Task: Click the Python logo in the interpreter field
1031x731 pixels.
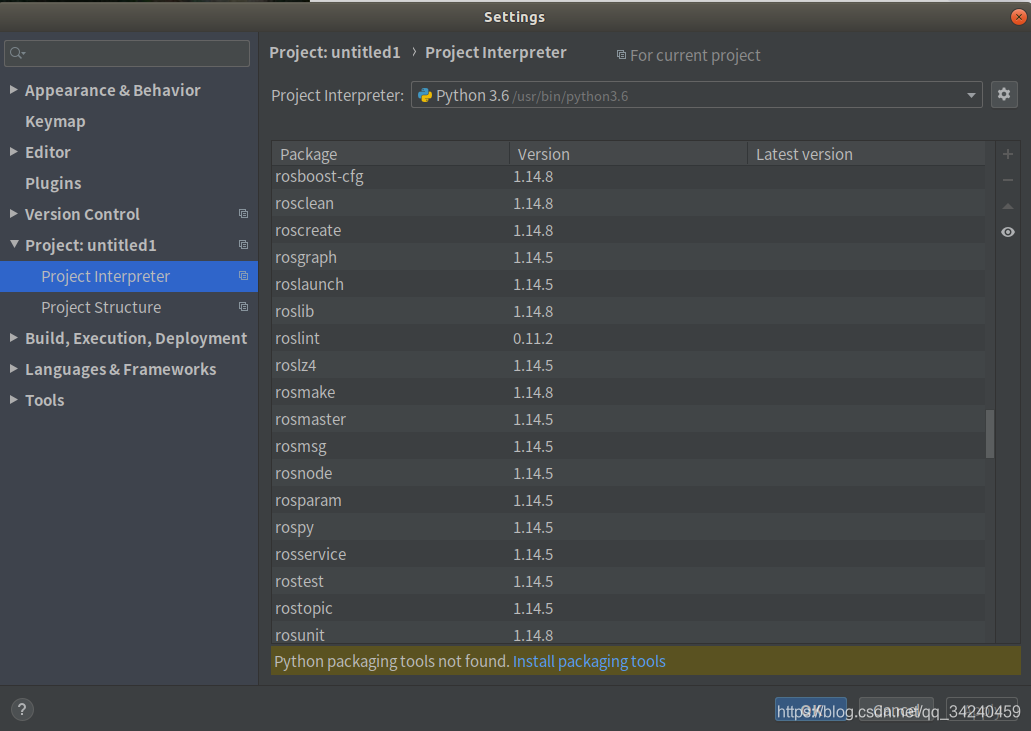Action: click(x=427, y=94)
